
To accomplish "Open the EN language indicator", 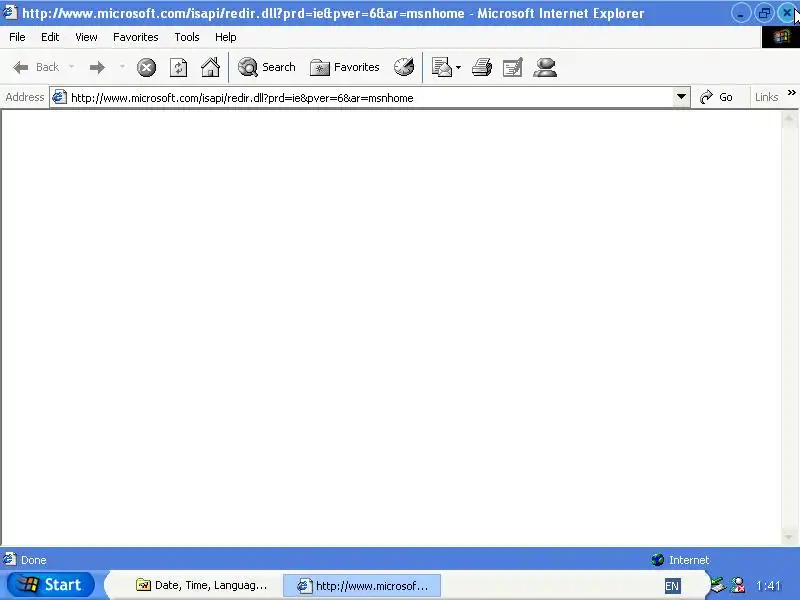I will (672, 586).
